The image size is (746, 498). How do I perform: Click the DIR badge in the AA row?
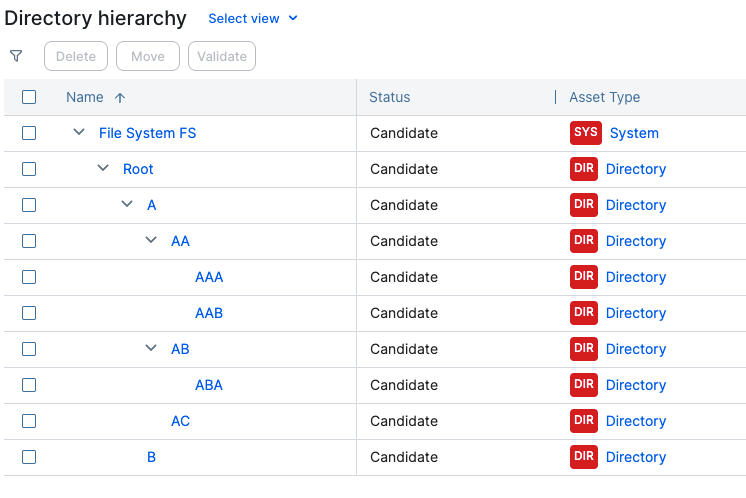tap(584, 241)
